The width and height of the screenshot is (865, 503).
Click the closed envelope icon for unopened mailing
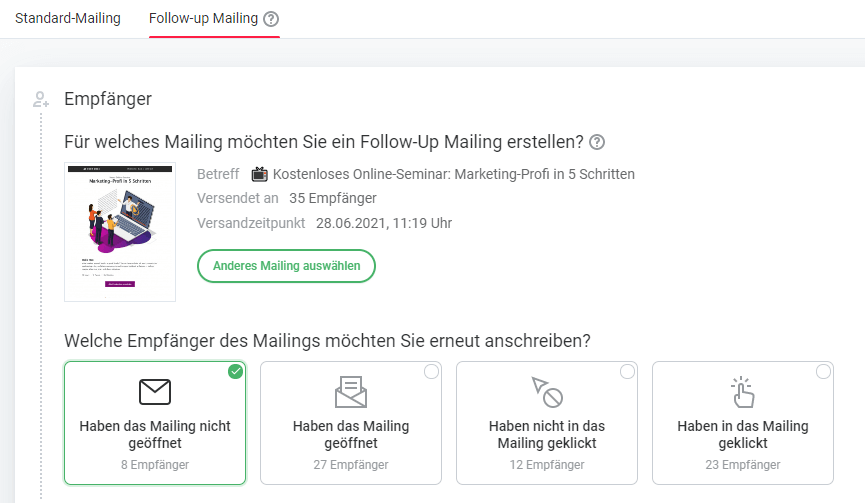click(x=155, y=392)
